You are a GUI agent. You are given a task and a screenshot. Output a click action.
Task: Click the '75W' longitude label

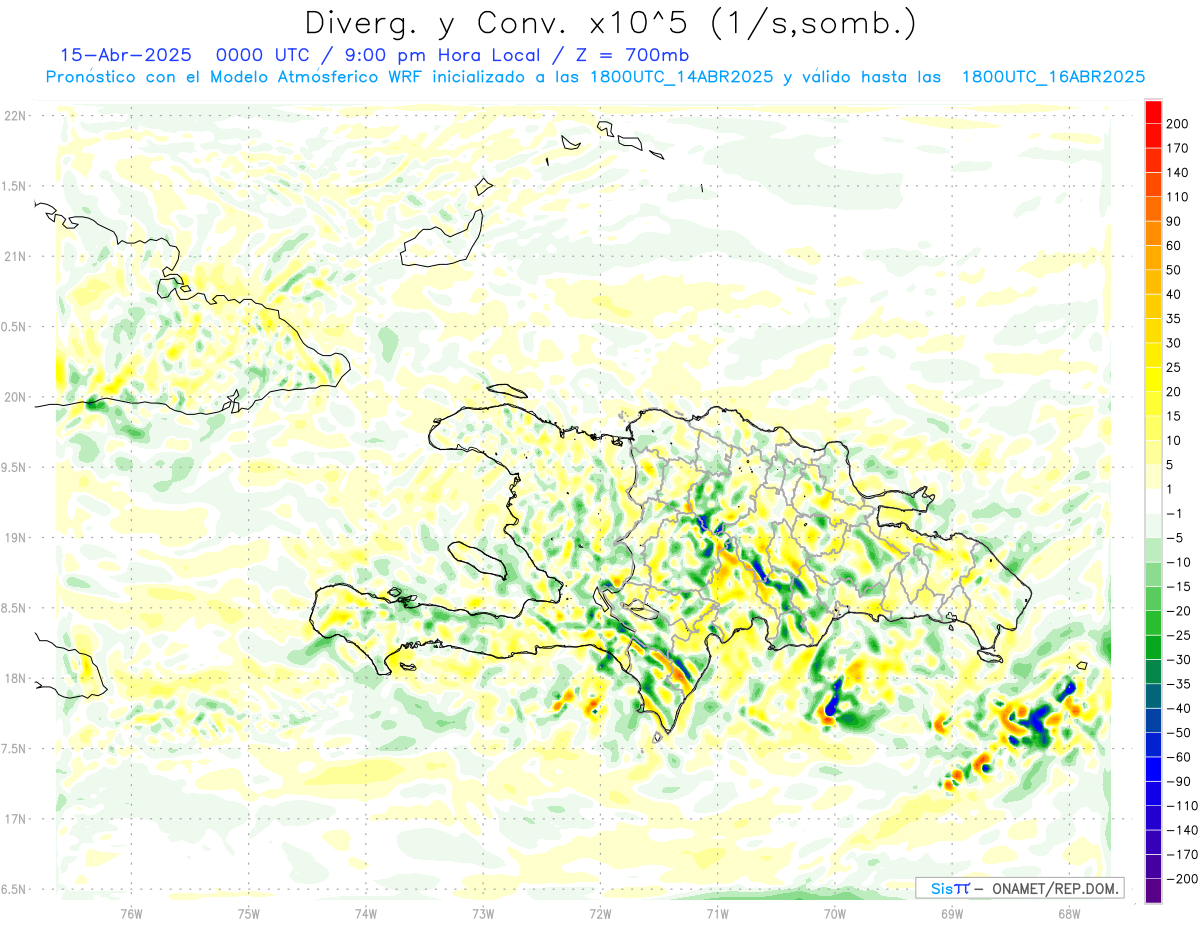coord(249,912)
